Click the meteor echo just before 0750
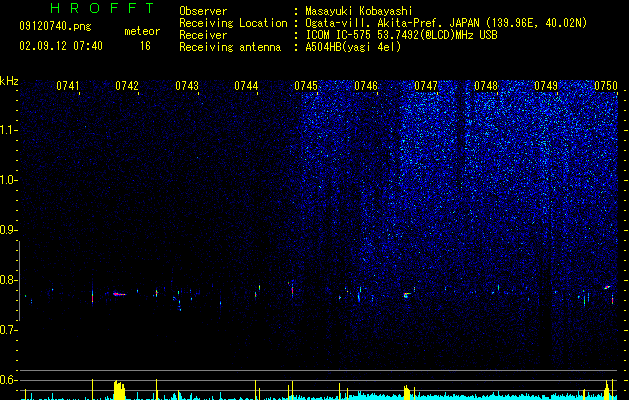Image resolution: width=629 pixels, height=400 pixels. coord(607,287)
